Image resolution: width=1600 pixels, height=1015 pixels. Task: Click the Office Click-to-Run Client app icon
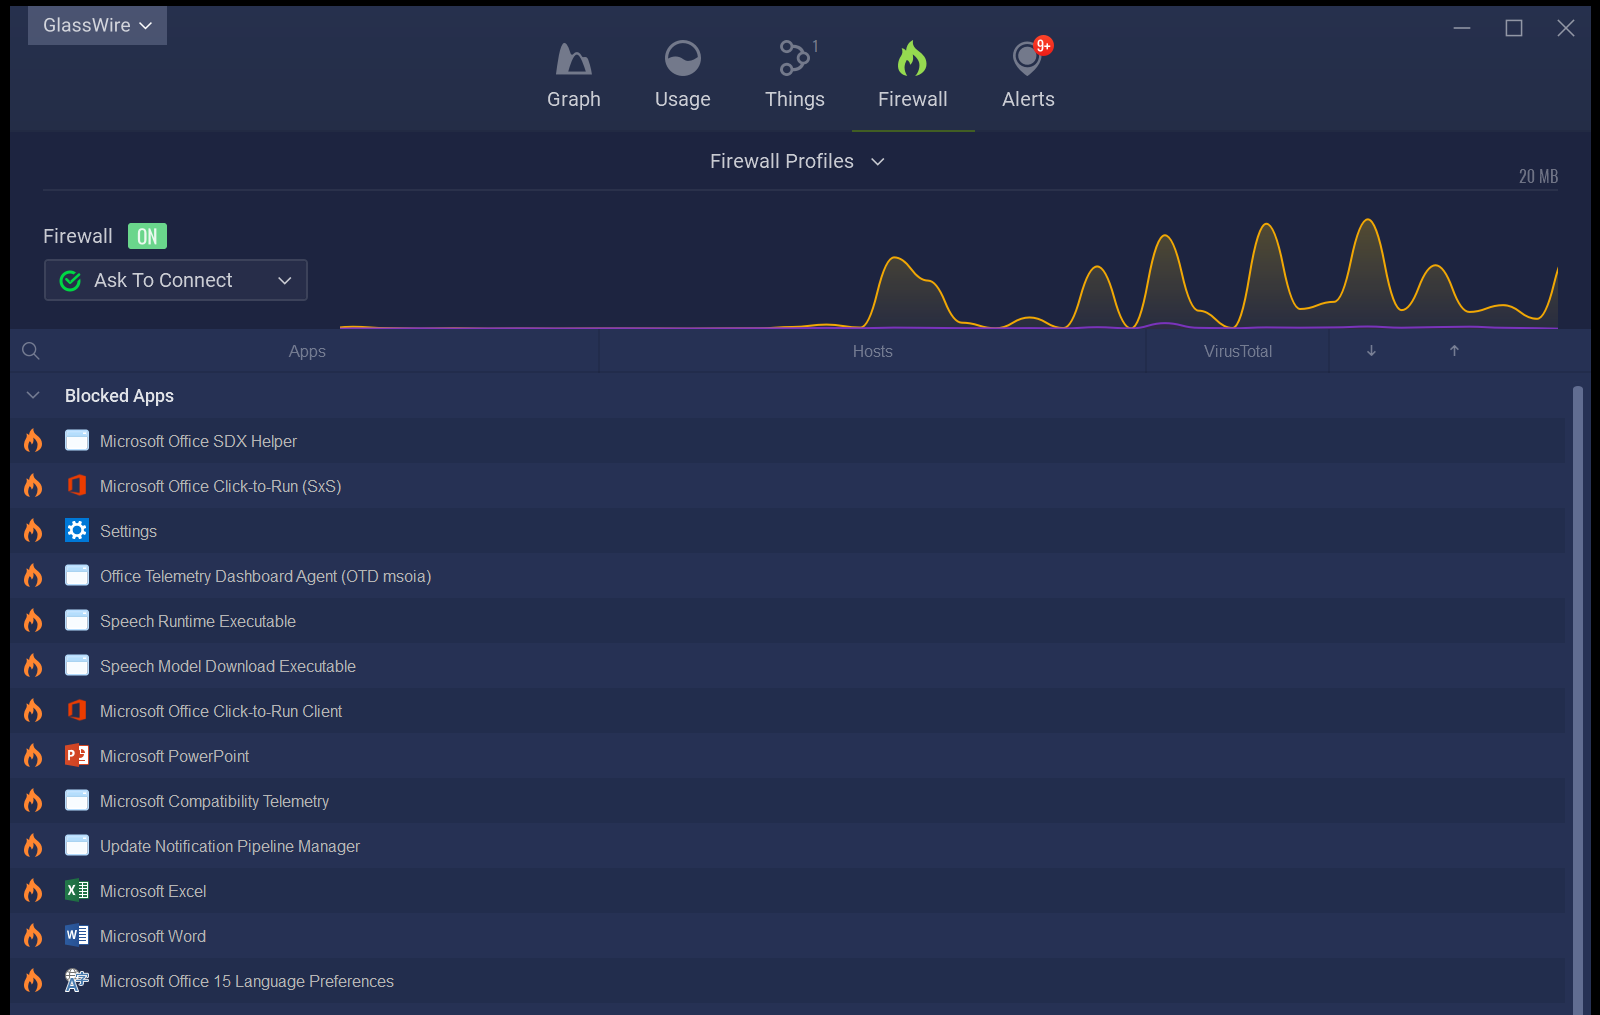pos(77,710)
